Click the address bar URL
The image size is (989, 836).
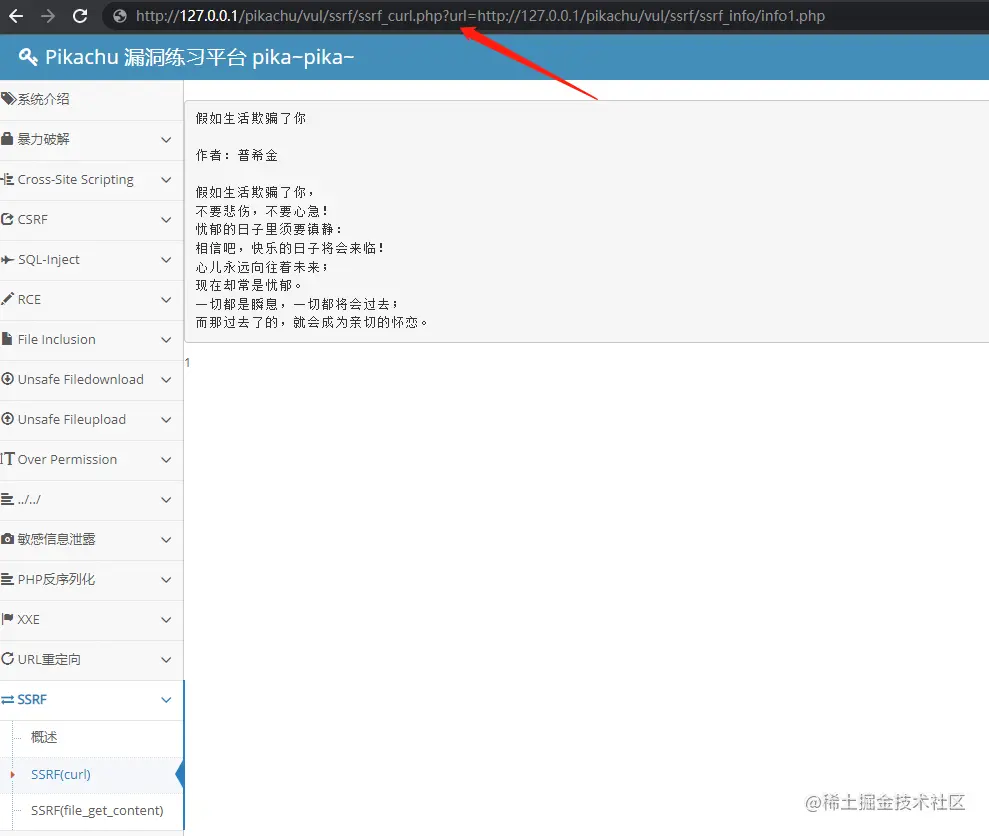click(x=480, y=16)
